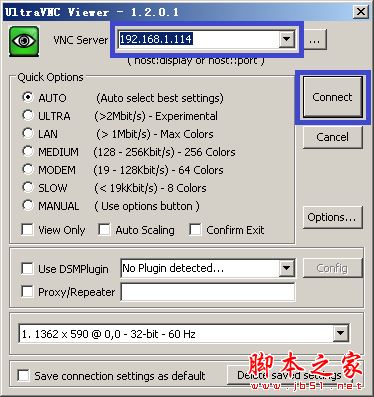Click the host:display or host::port hint text
Screen dimensions: 374x397
click(196, 61)
